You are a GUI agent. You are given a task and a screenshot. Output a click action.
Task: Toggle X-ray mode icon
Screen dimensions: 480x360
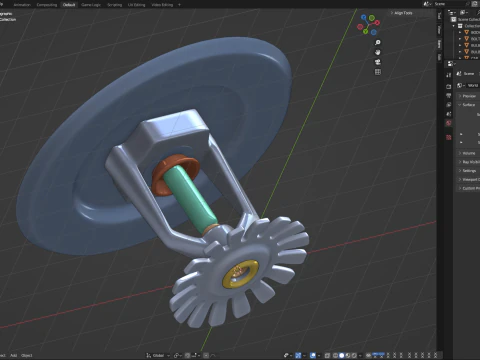[x=327, y=355]
